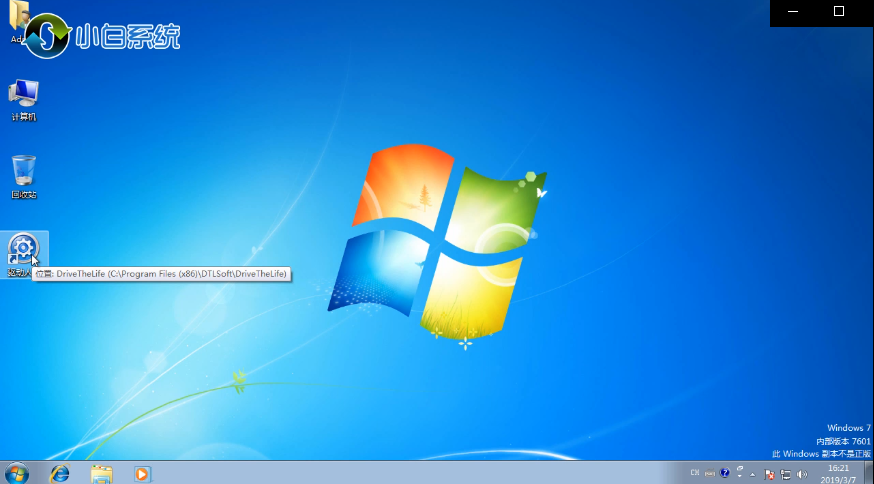The width and height of the screenshot is (874, 484).
Task: Launch Windows Media Player from the taskbar
Action: tap(143, 474)
